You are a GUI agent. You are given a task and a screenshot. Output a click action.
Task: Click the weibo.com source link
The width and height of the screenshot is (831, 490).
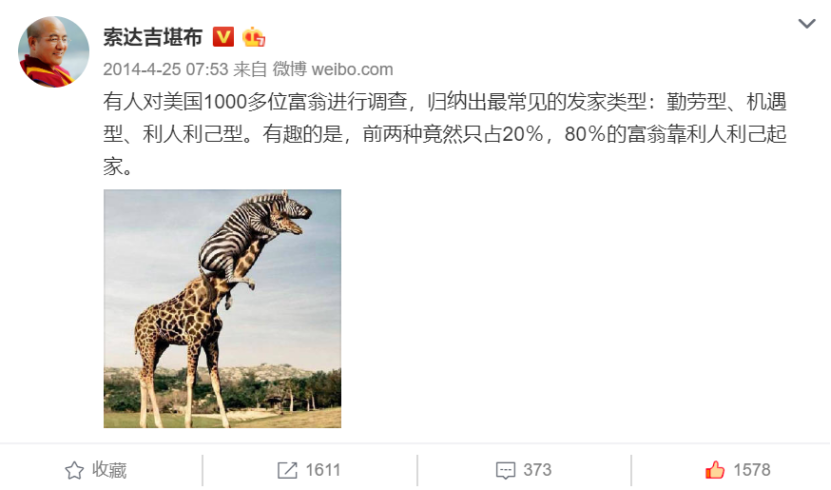click(352, 69)
